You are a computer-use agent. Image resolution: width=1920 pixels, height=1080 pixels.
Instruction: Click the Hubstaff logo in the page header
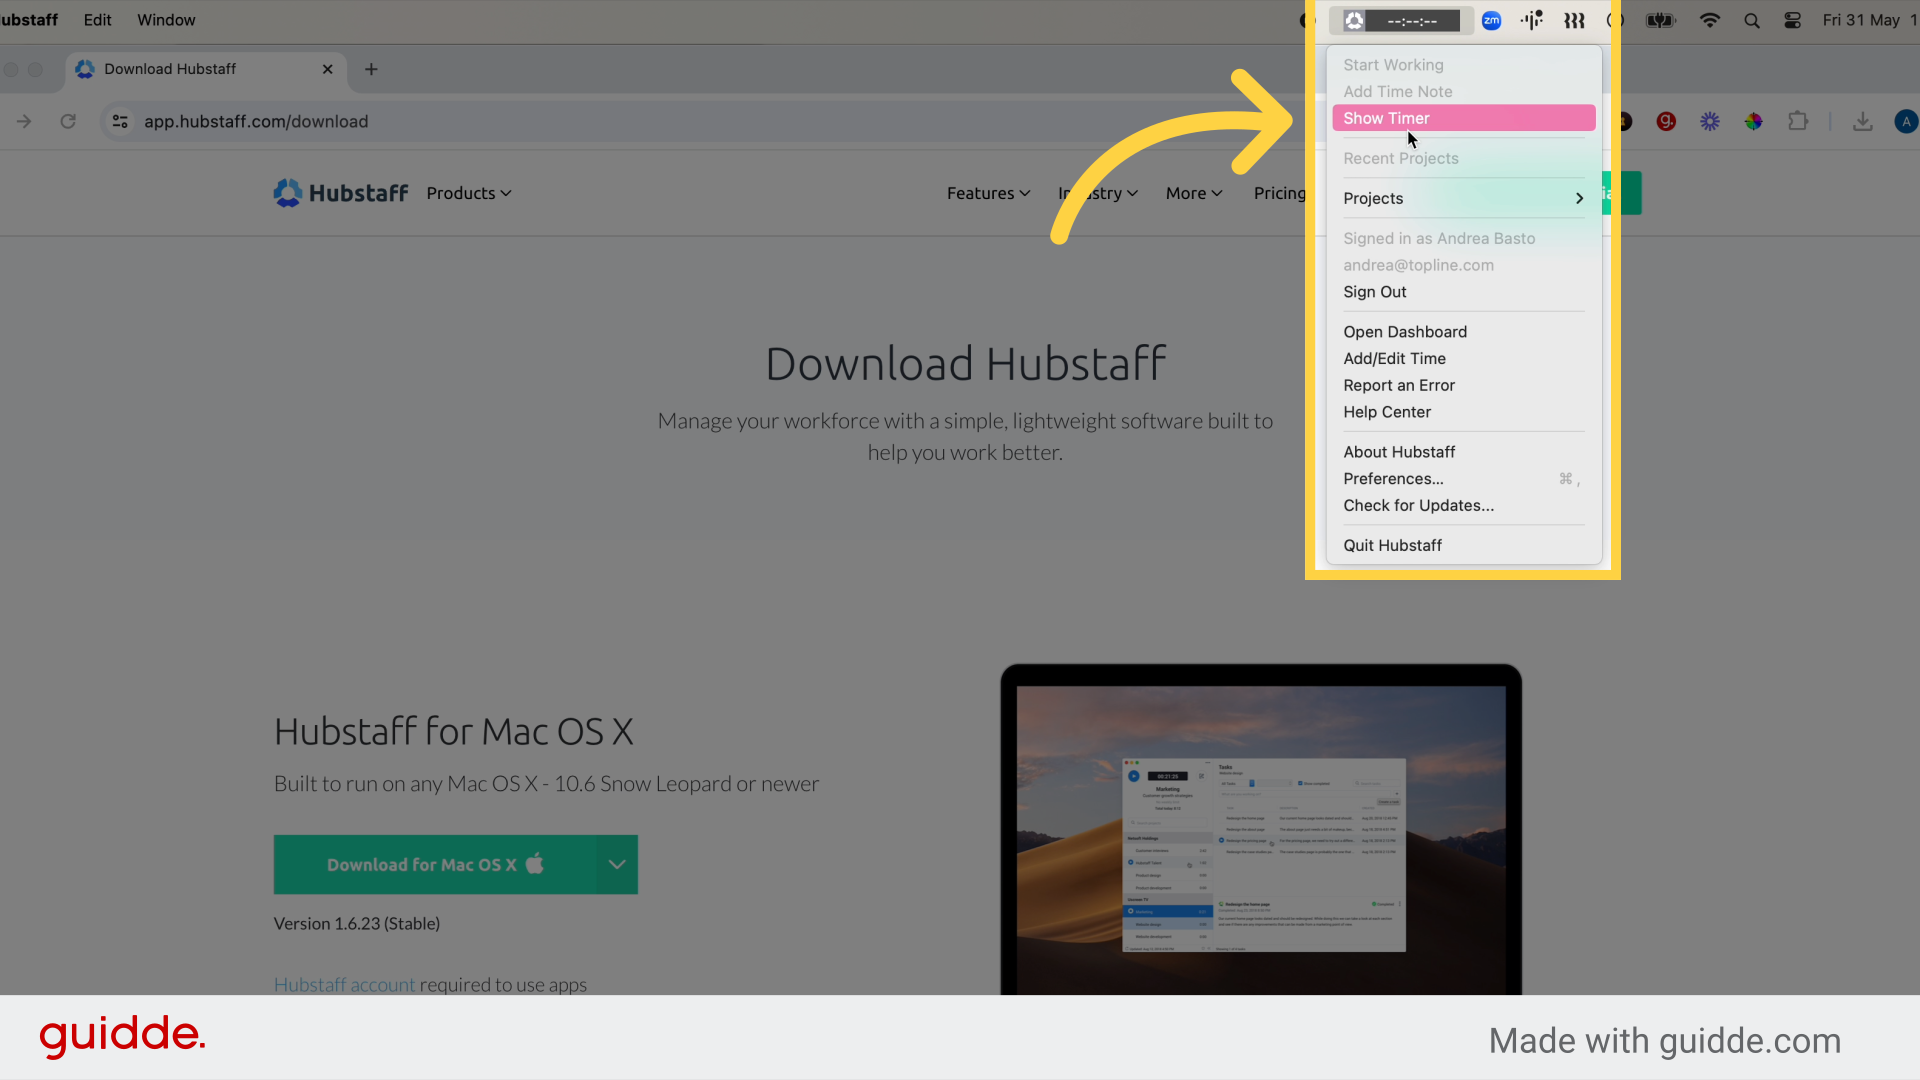tap(340, 193)
